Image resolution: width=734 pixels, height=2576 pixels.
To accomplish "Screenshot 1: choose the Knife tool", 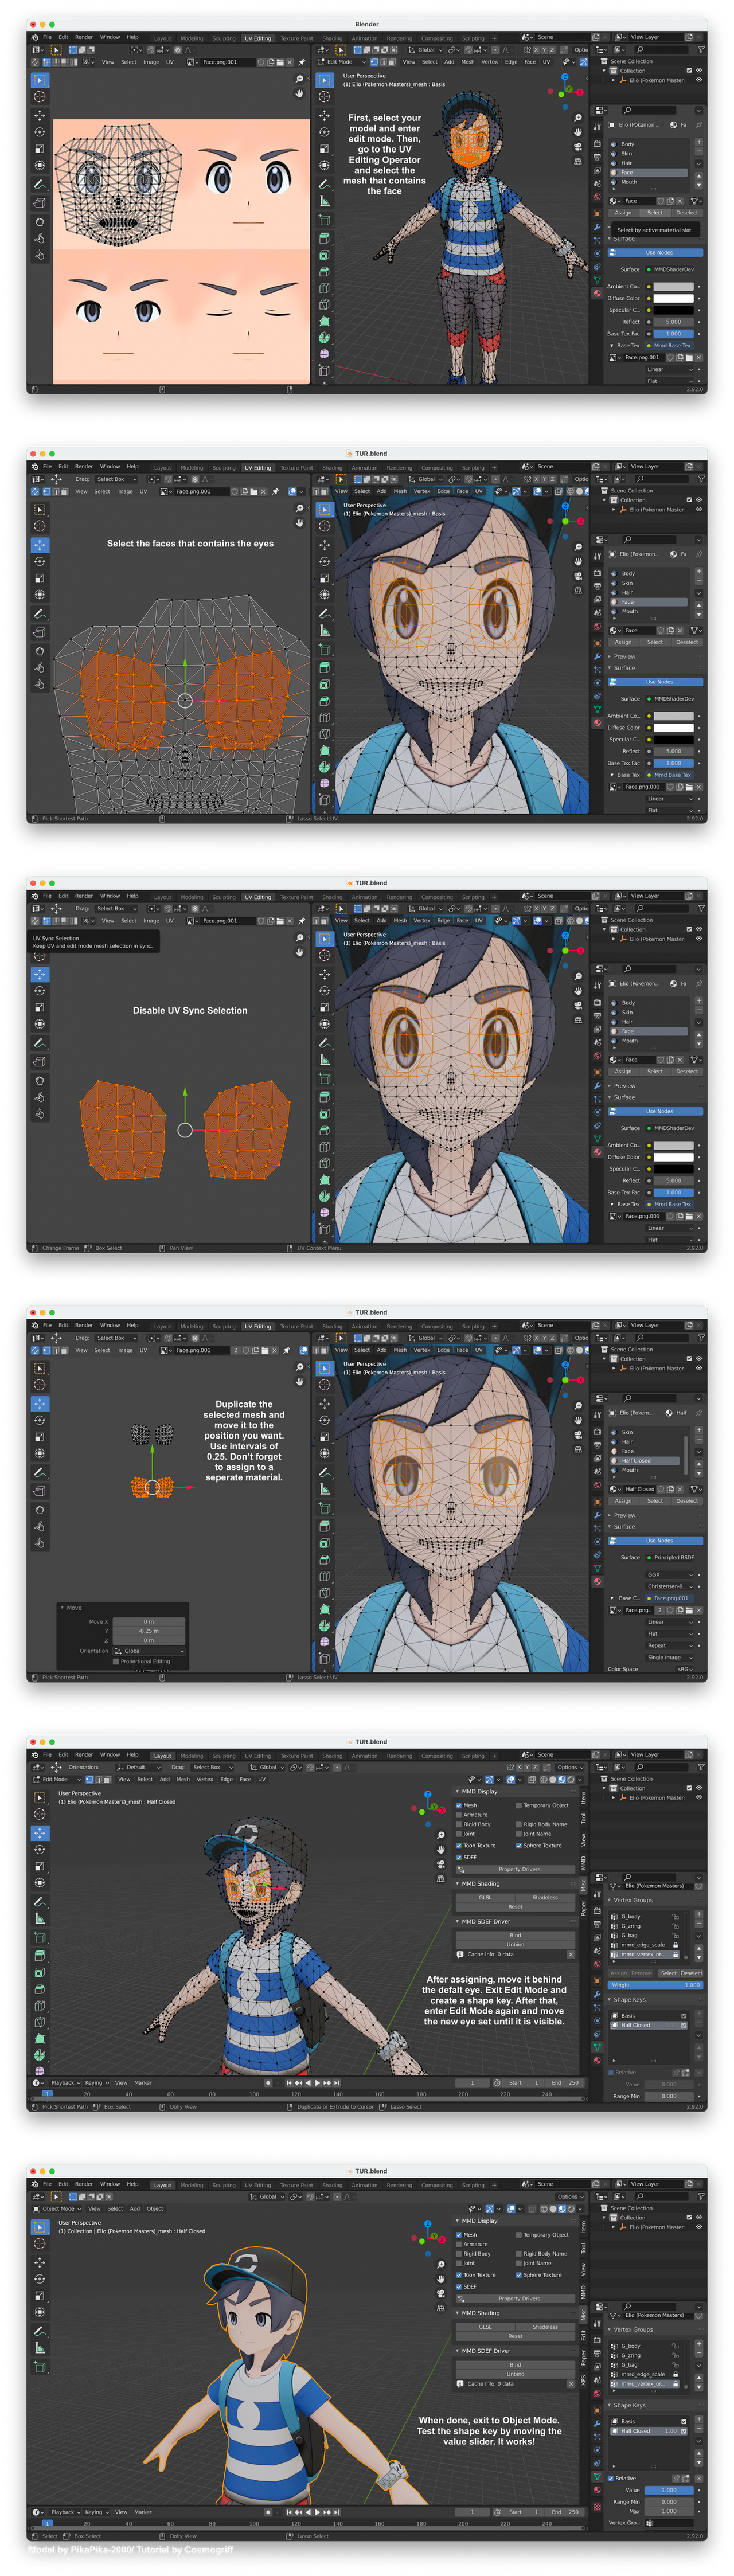I will 324,305.
